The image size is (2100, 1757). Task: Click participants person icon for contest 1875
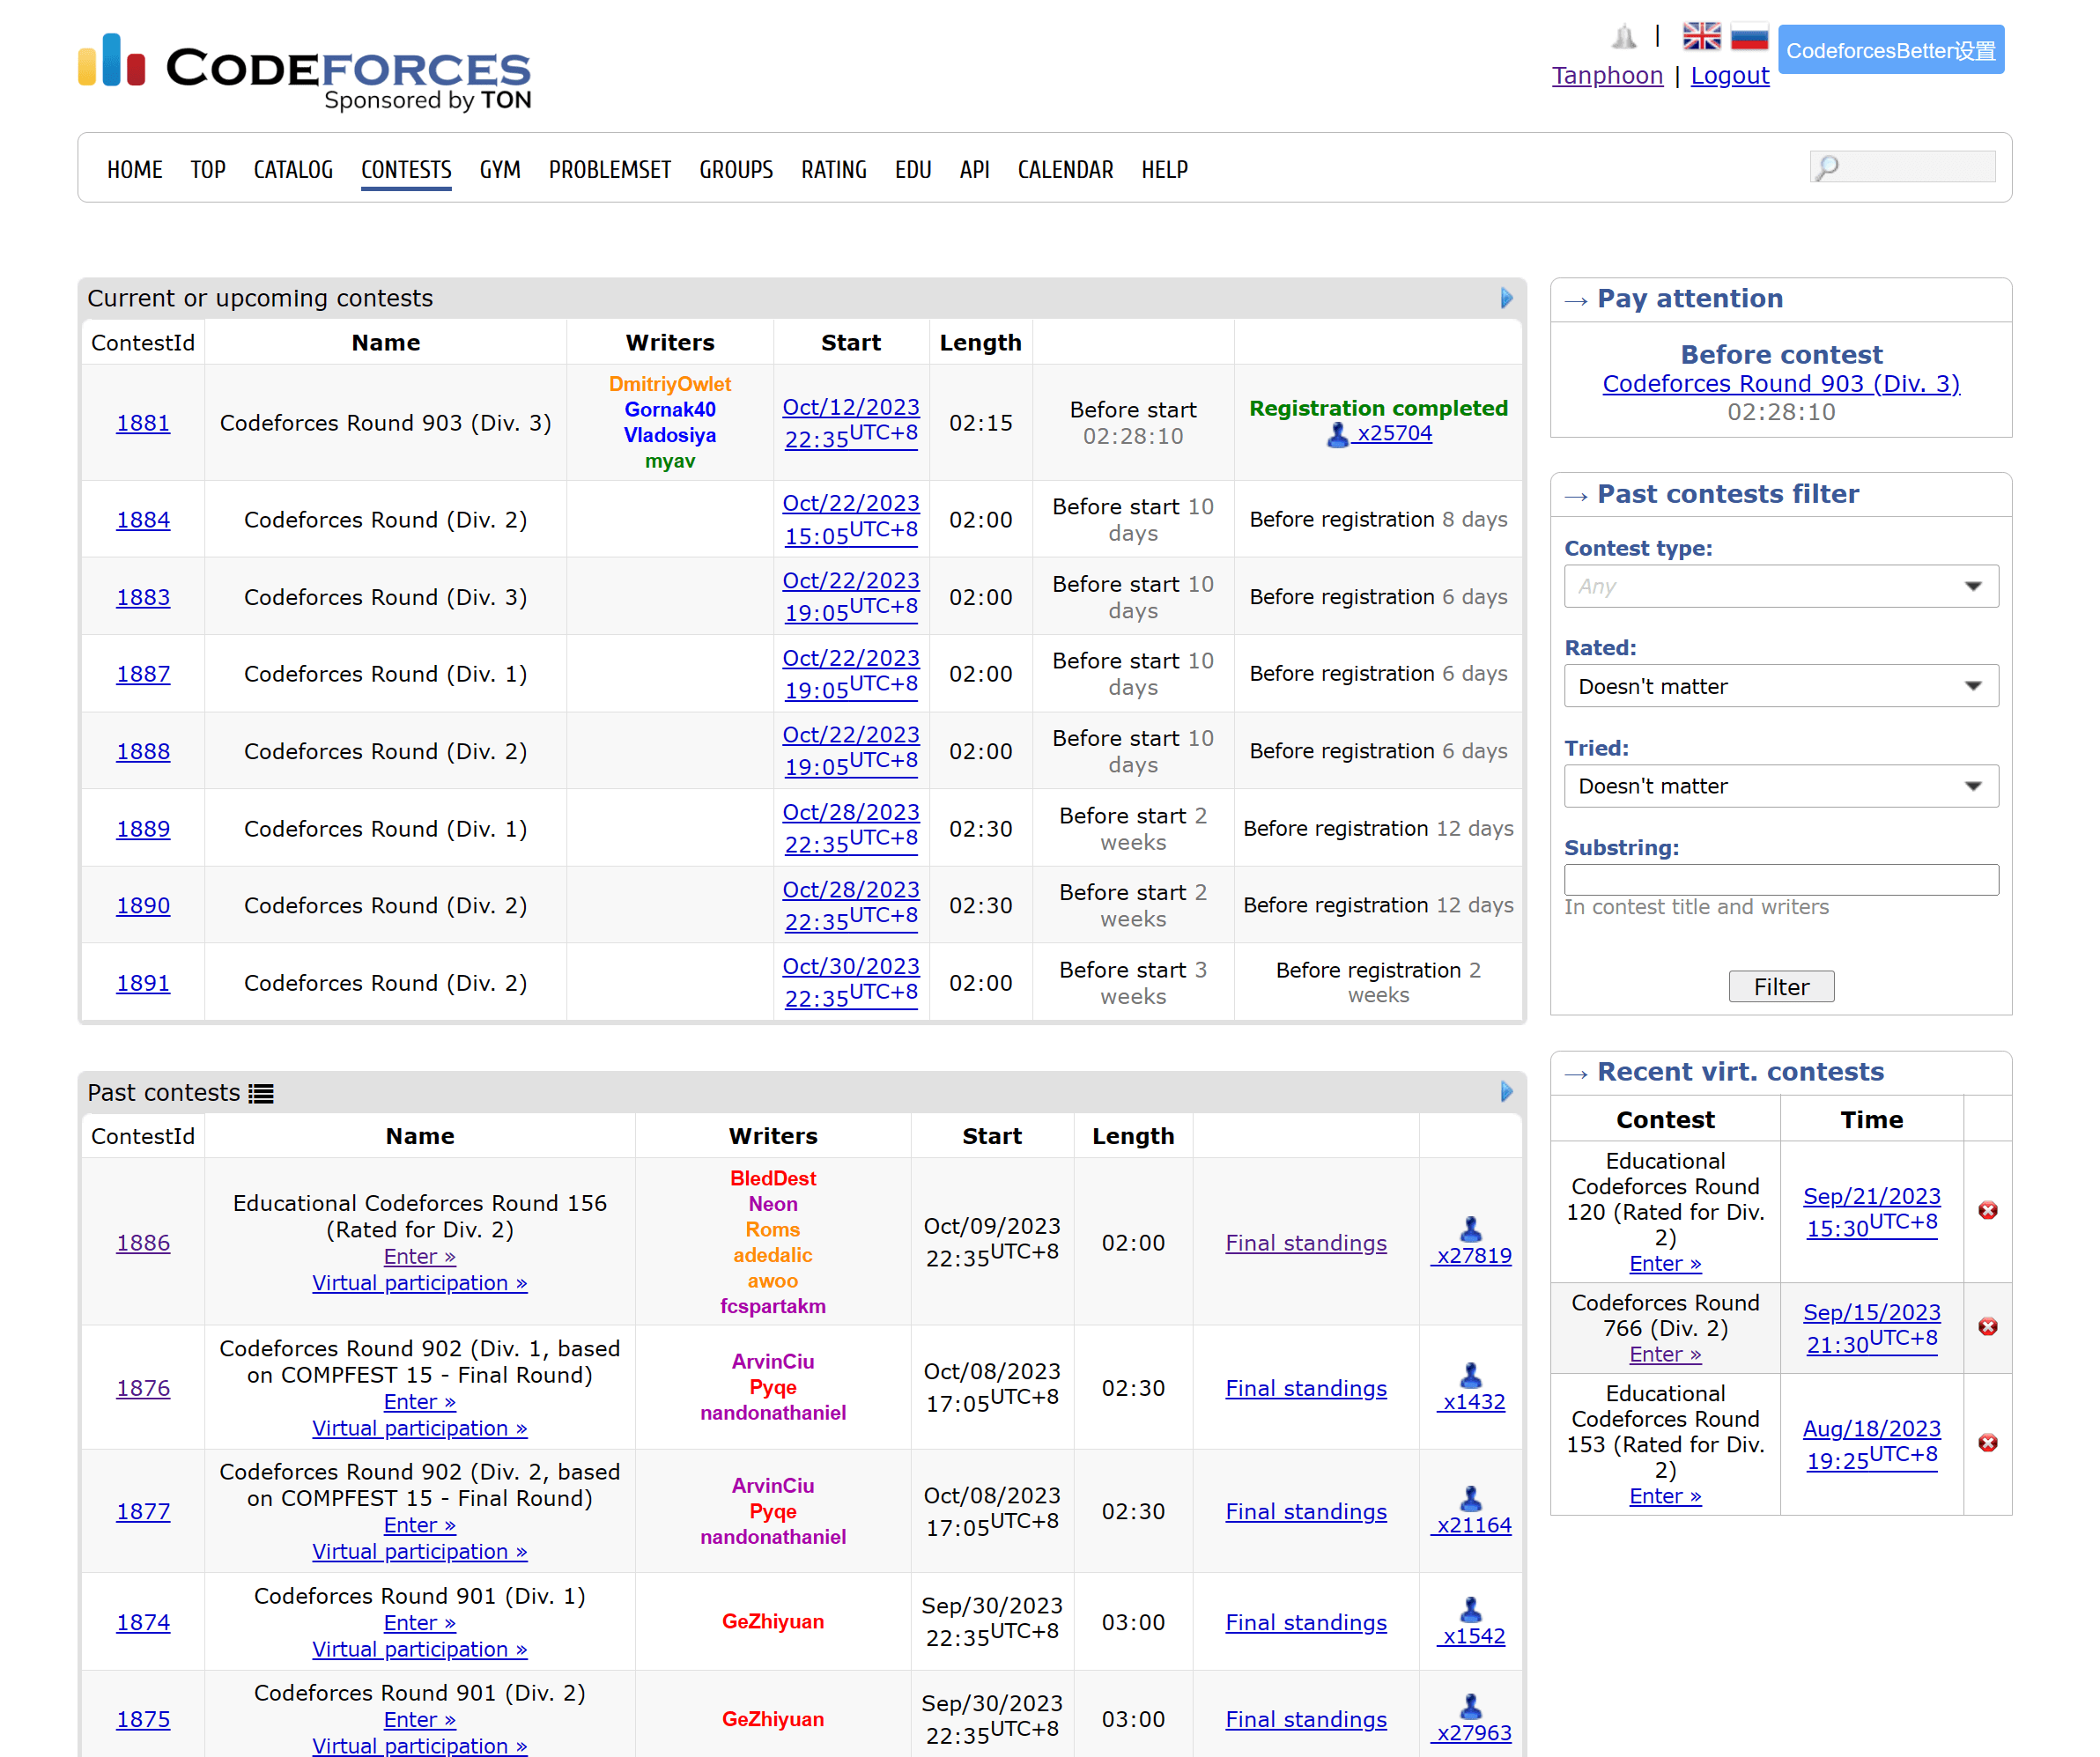[x=1470, y=1705]
